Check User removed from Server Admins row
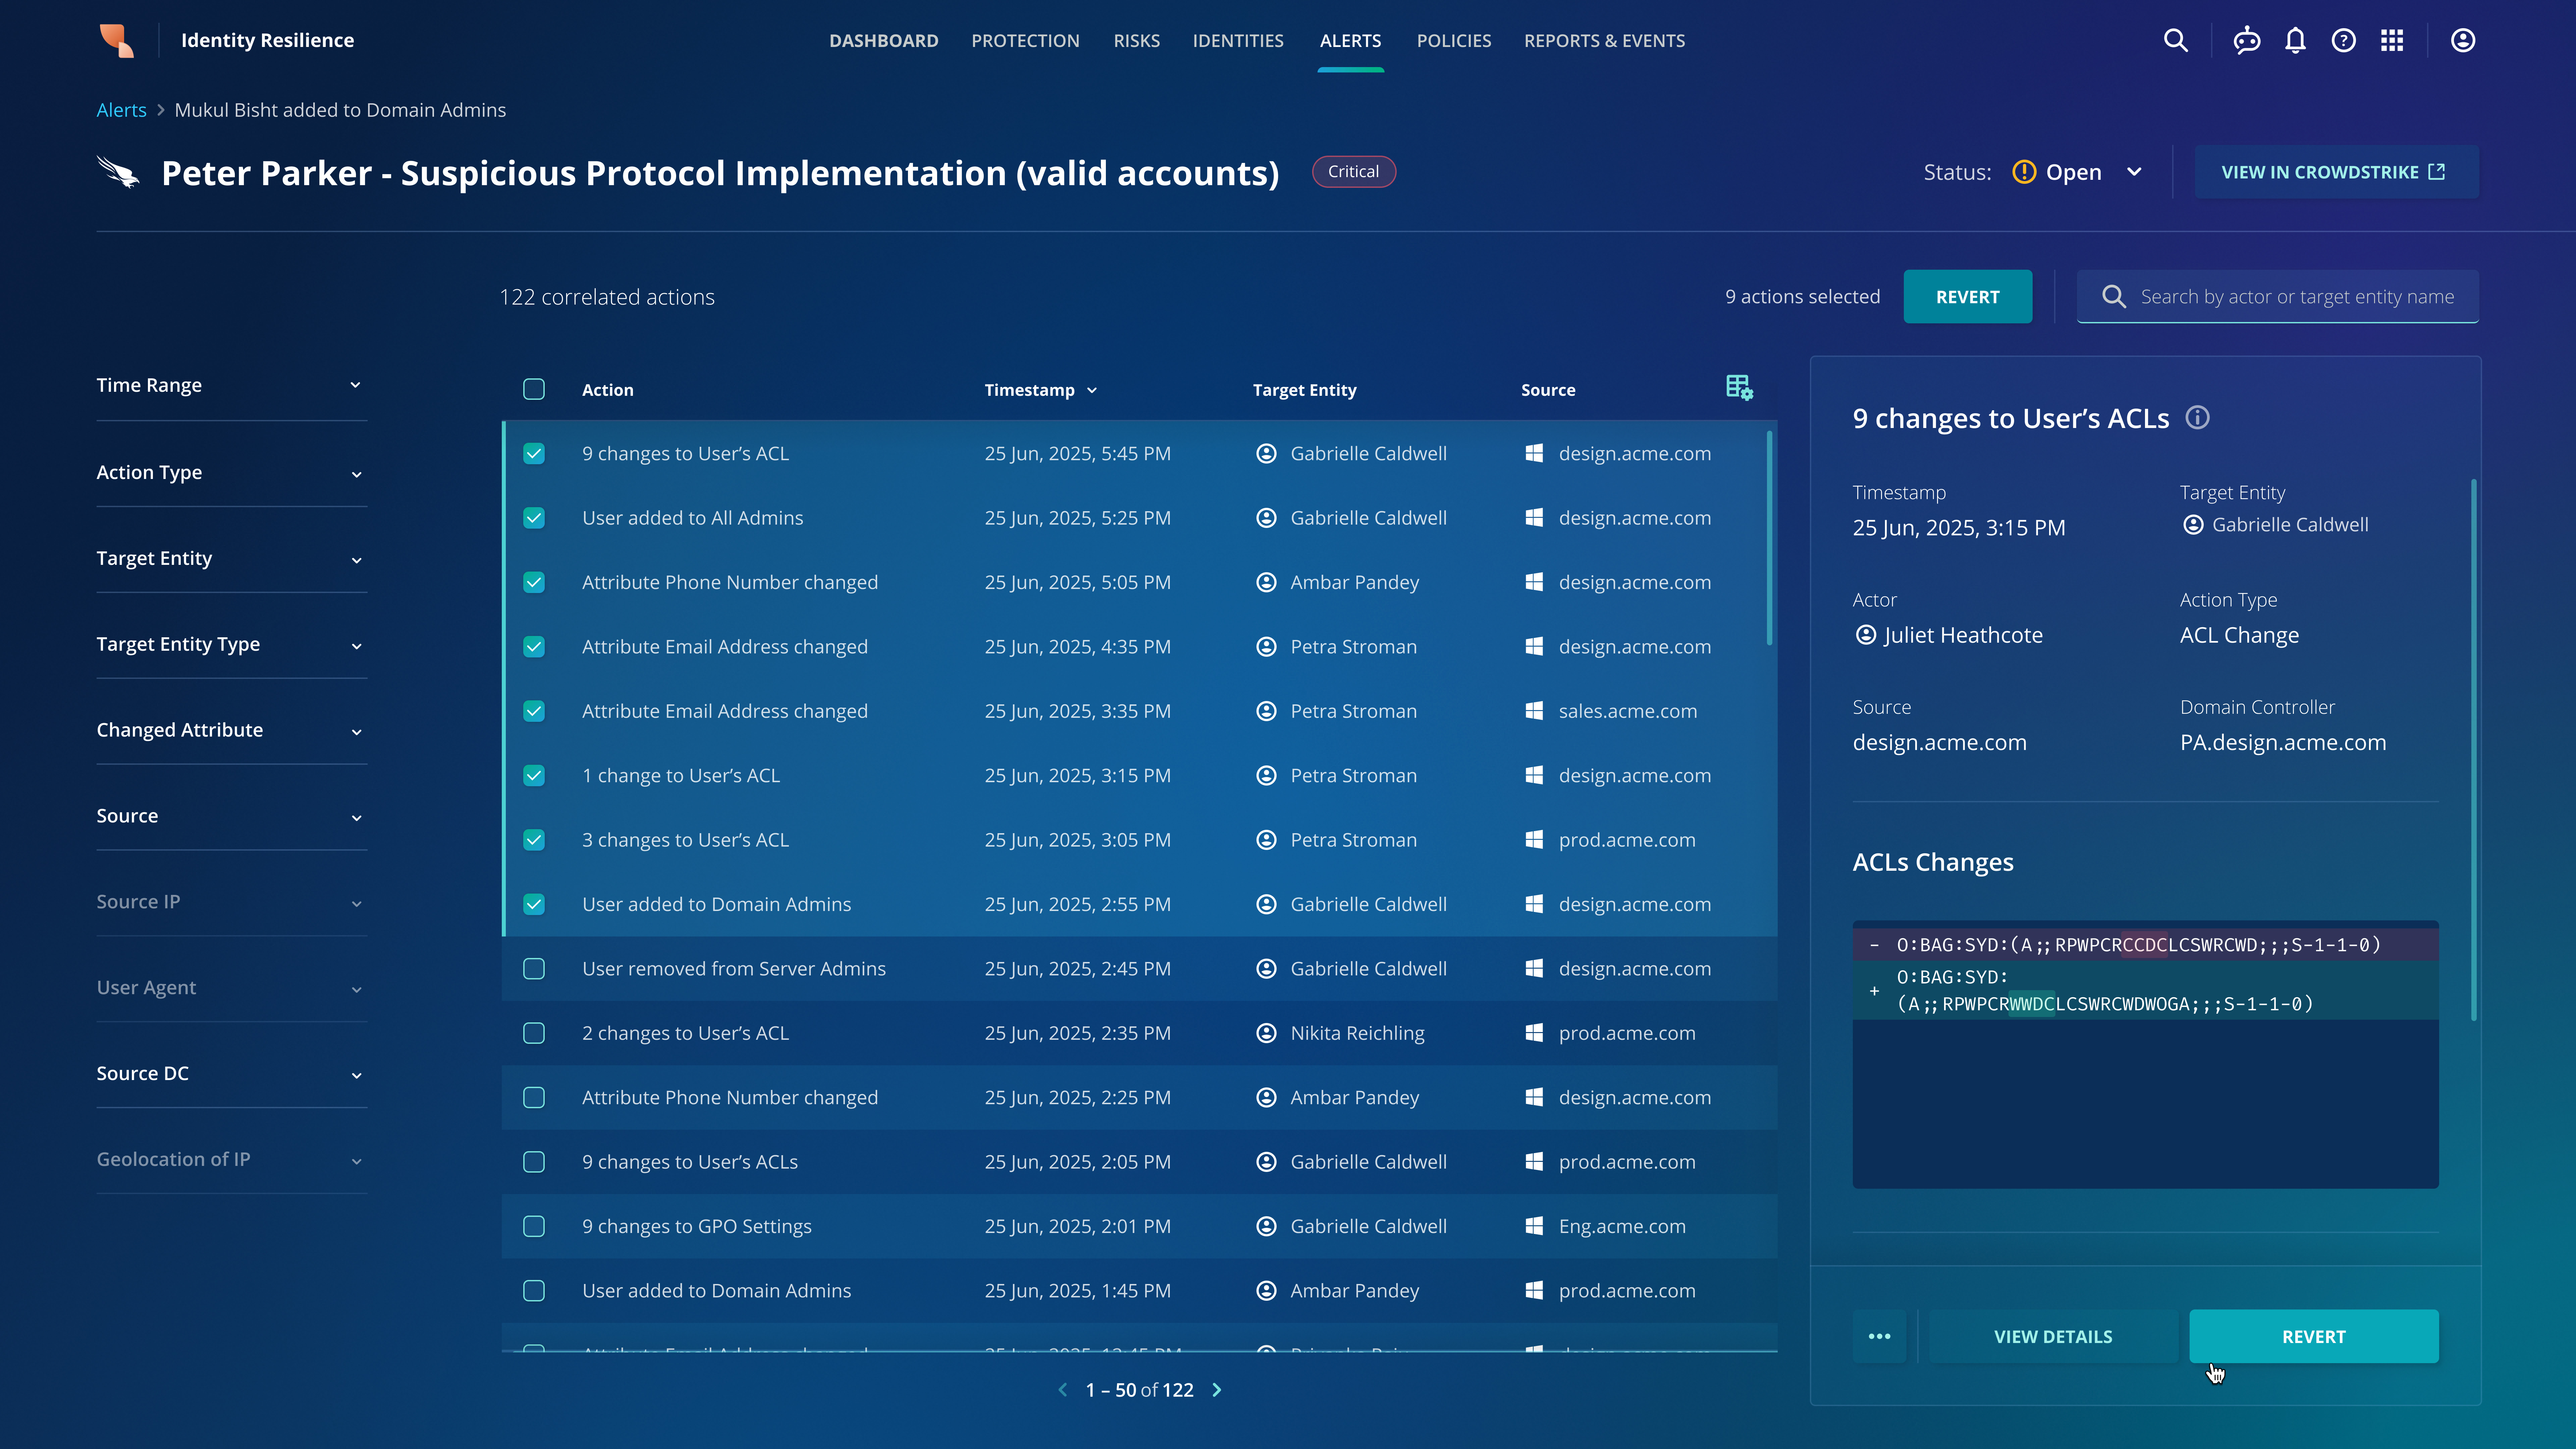2576x1449 pixels. 534,969
